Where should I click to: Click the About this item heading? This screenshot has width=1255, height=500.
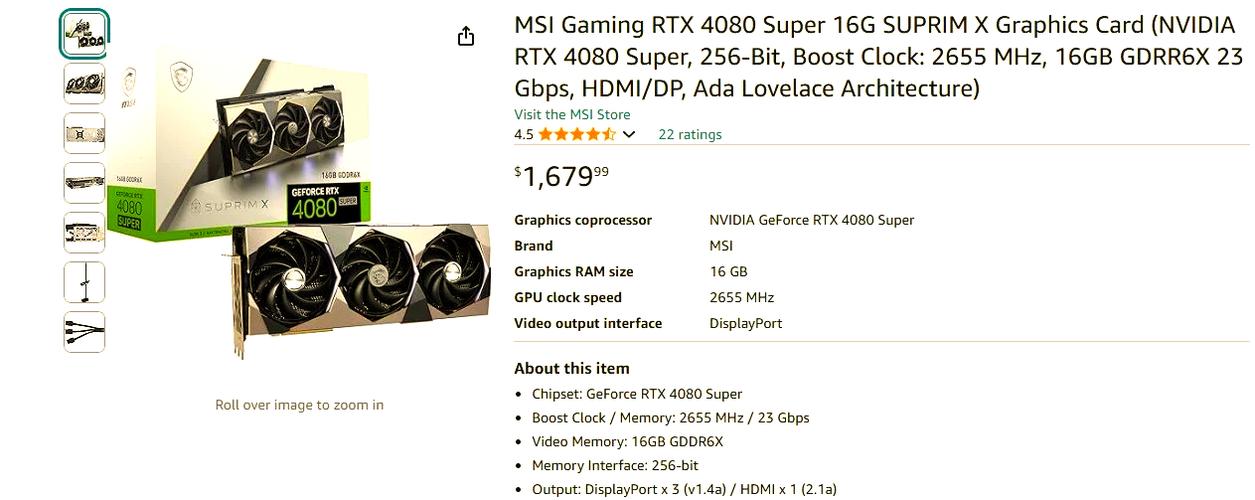(x=572, y=368)
